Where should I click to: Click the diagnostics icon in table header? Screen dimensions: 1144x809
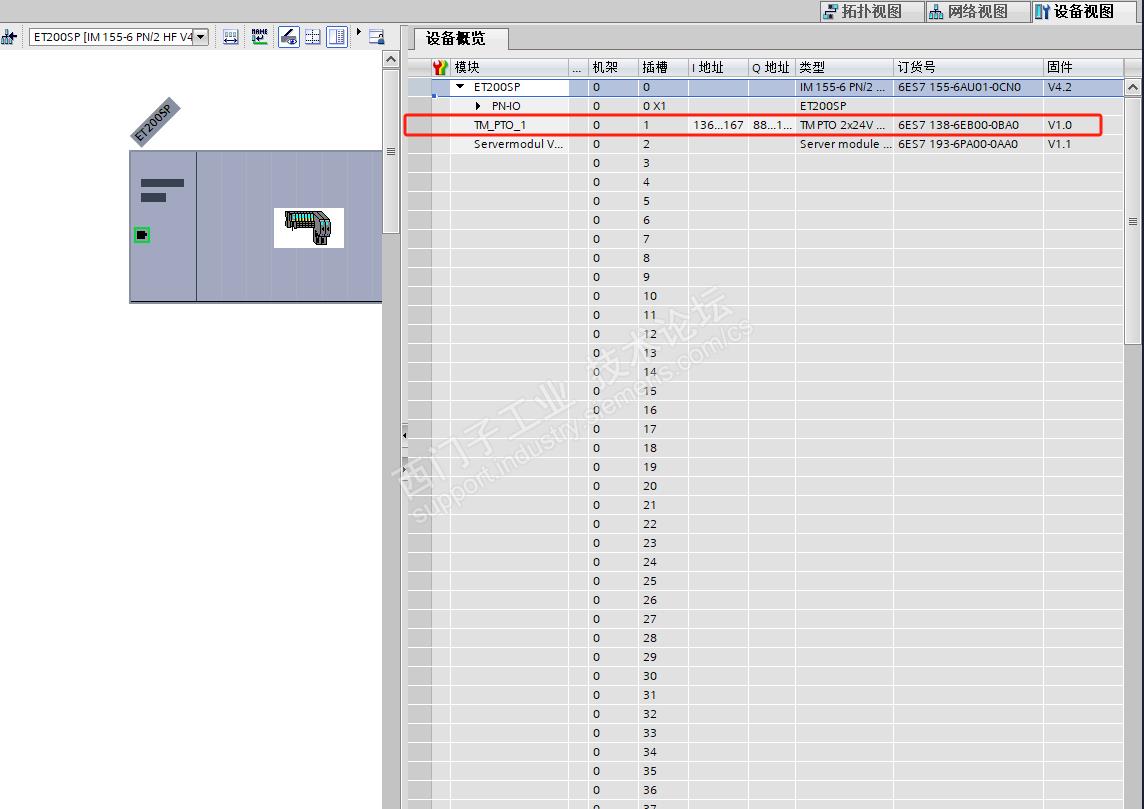[x=440, y=67]
